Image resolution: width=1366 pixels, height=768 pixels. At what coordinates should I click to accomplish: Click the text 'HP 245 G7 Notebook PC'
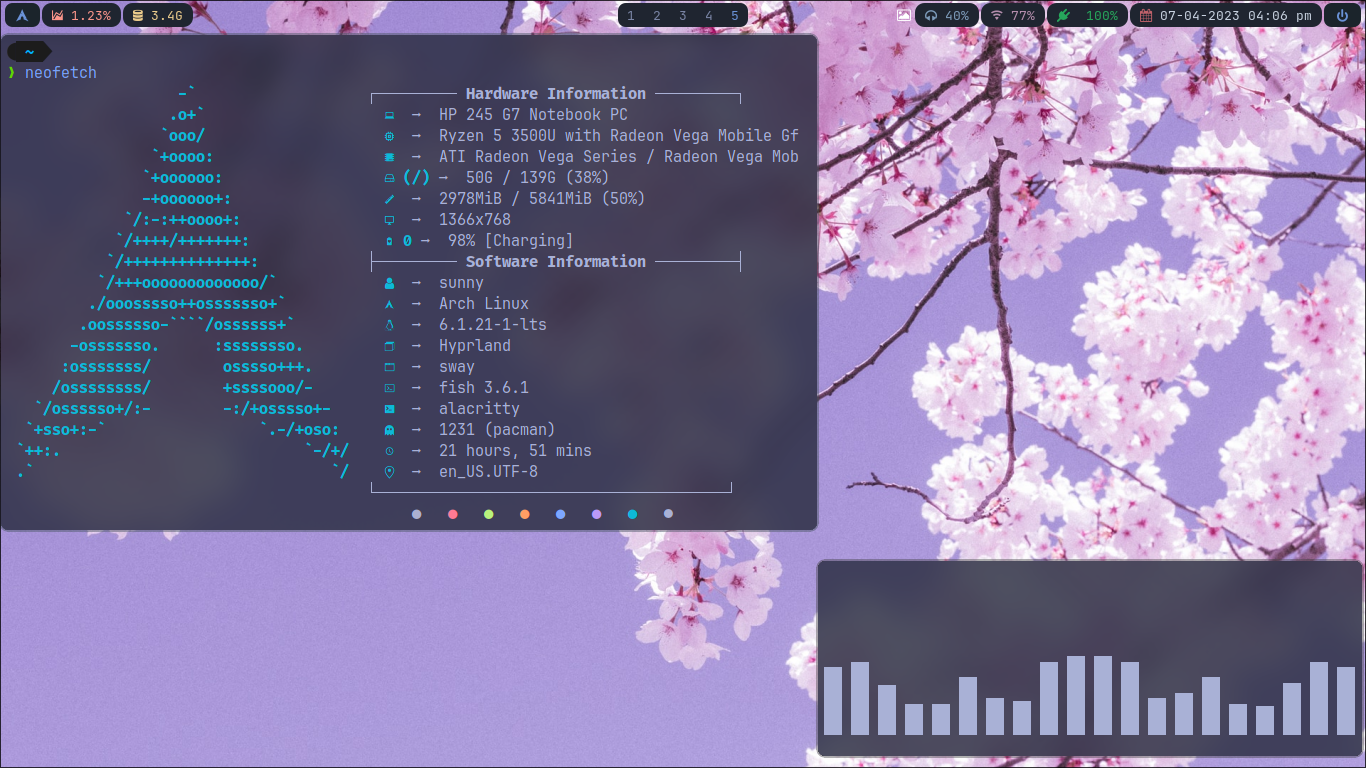point(533,115)
